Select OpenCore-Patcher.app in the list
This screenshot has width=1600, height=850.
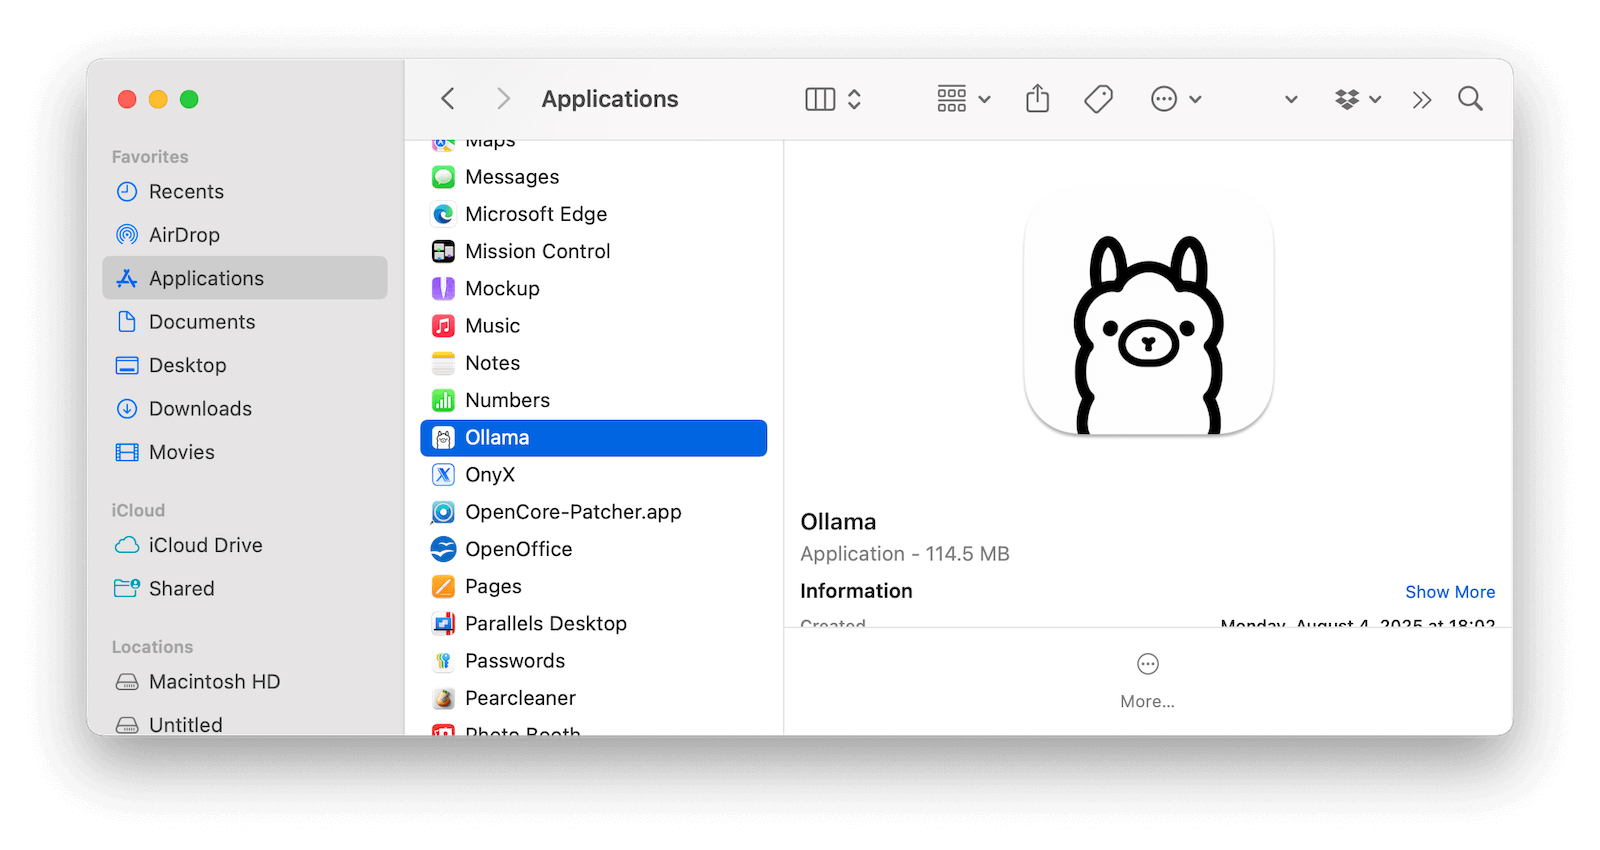tap(594, 512)
